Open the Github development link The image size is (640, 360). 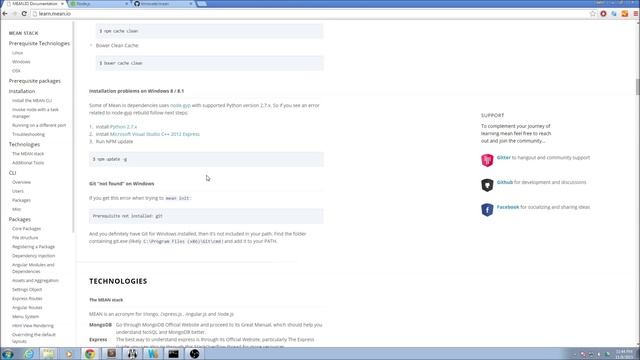(504, 182)
